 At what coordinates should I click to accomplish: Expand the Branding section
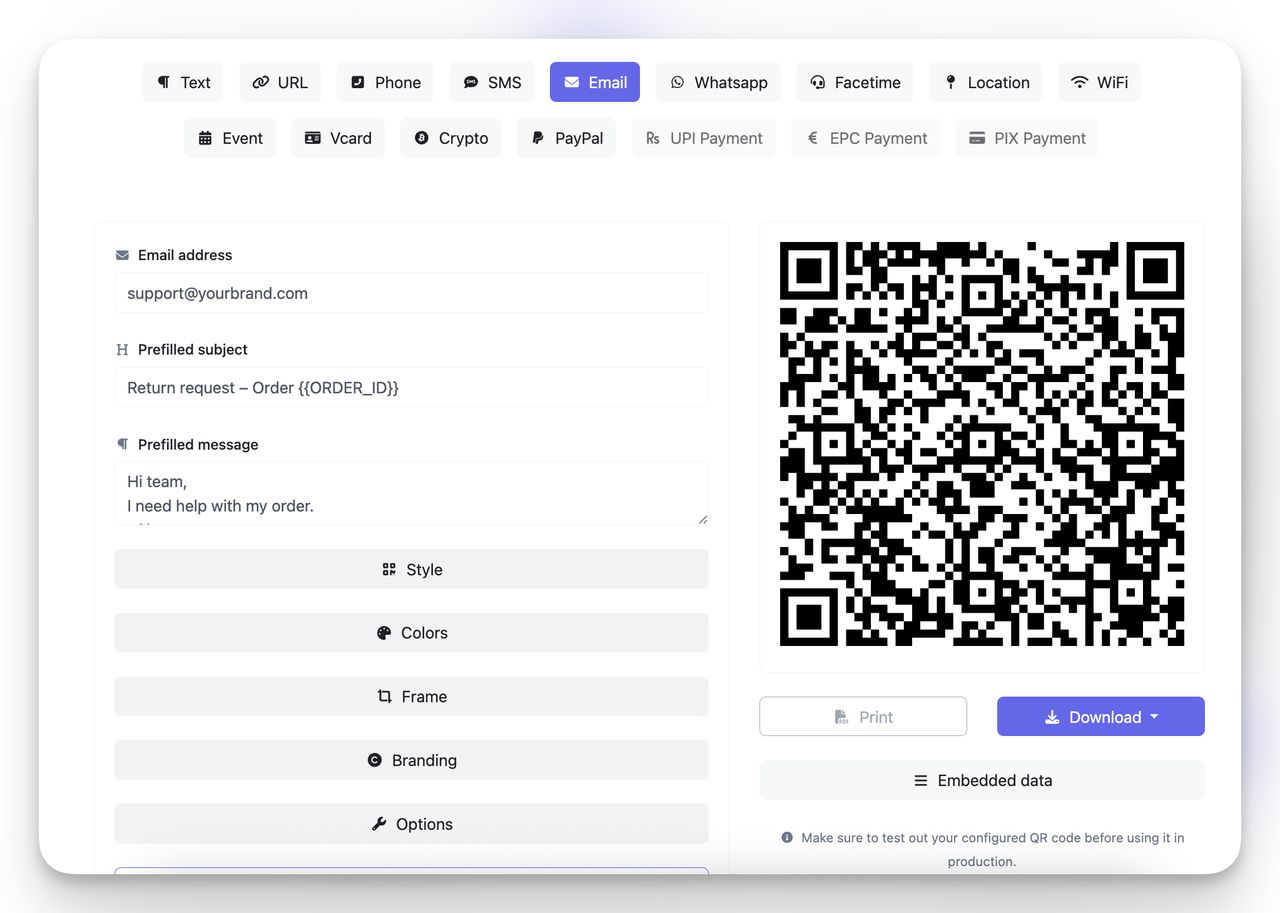coord(412,760)
